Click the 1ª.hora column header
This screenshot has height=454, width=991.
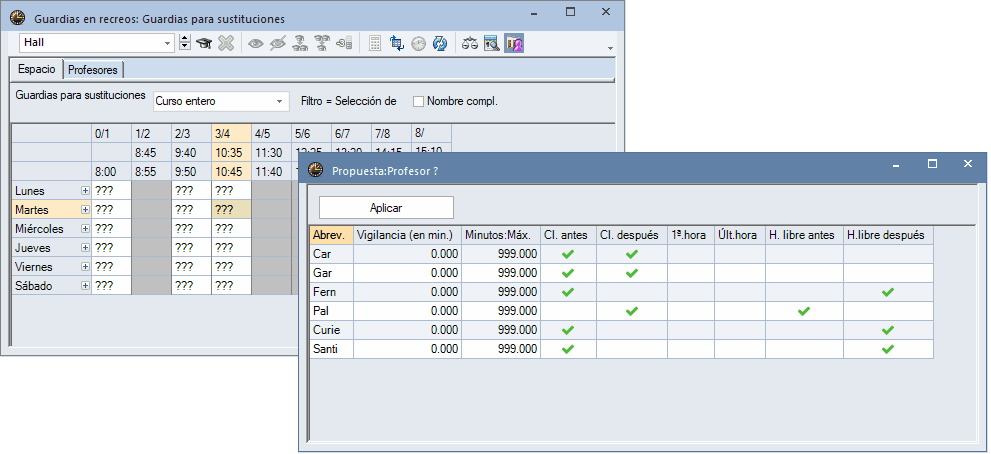click(x=691, y=235)
